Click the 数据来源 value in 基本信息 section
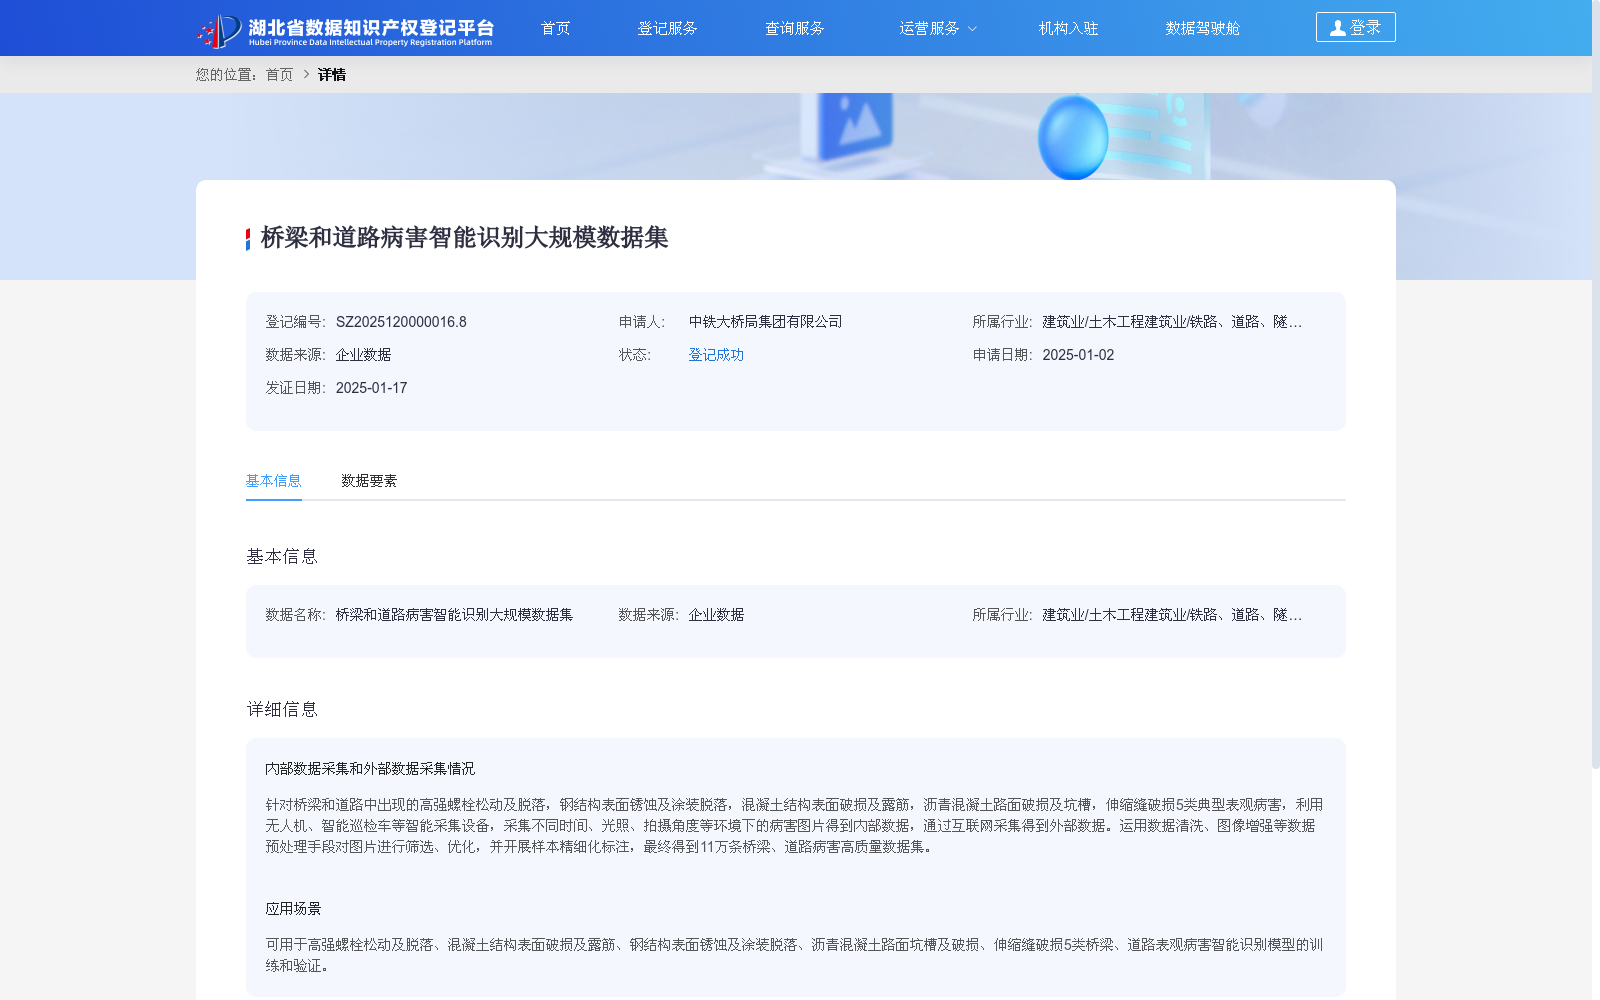This screenshot has width=1600, height=1000. click(716, 615)
